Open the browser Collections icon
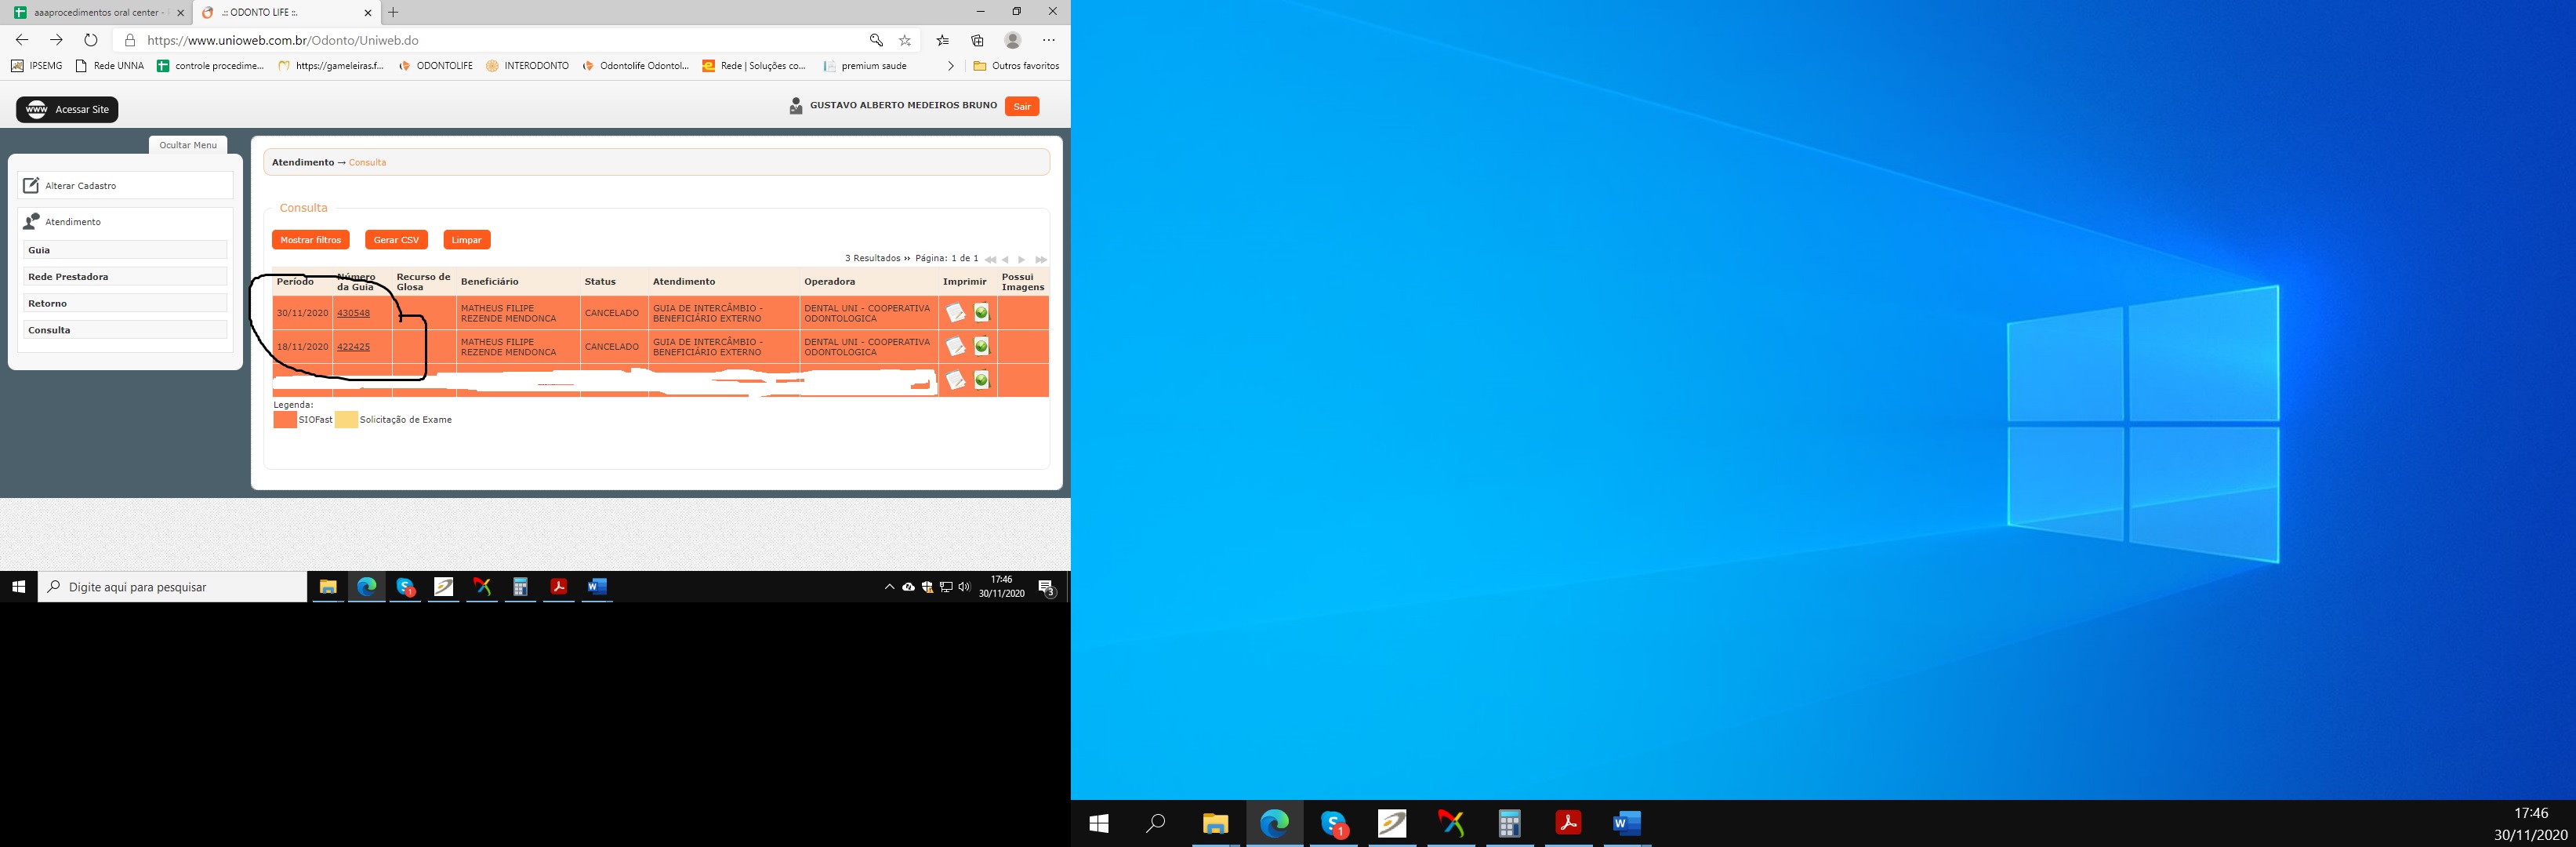Image resolution: width=2576 pixels, height=847 pixels. [x=977, y=40]
